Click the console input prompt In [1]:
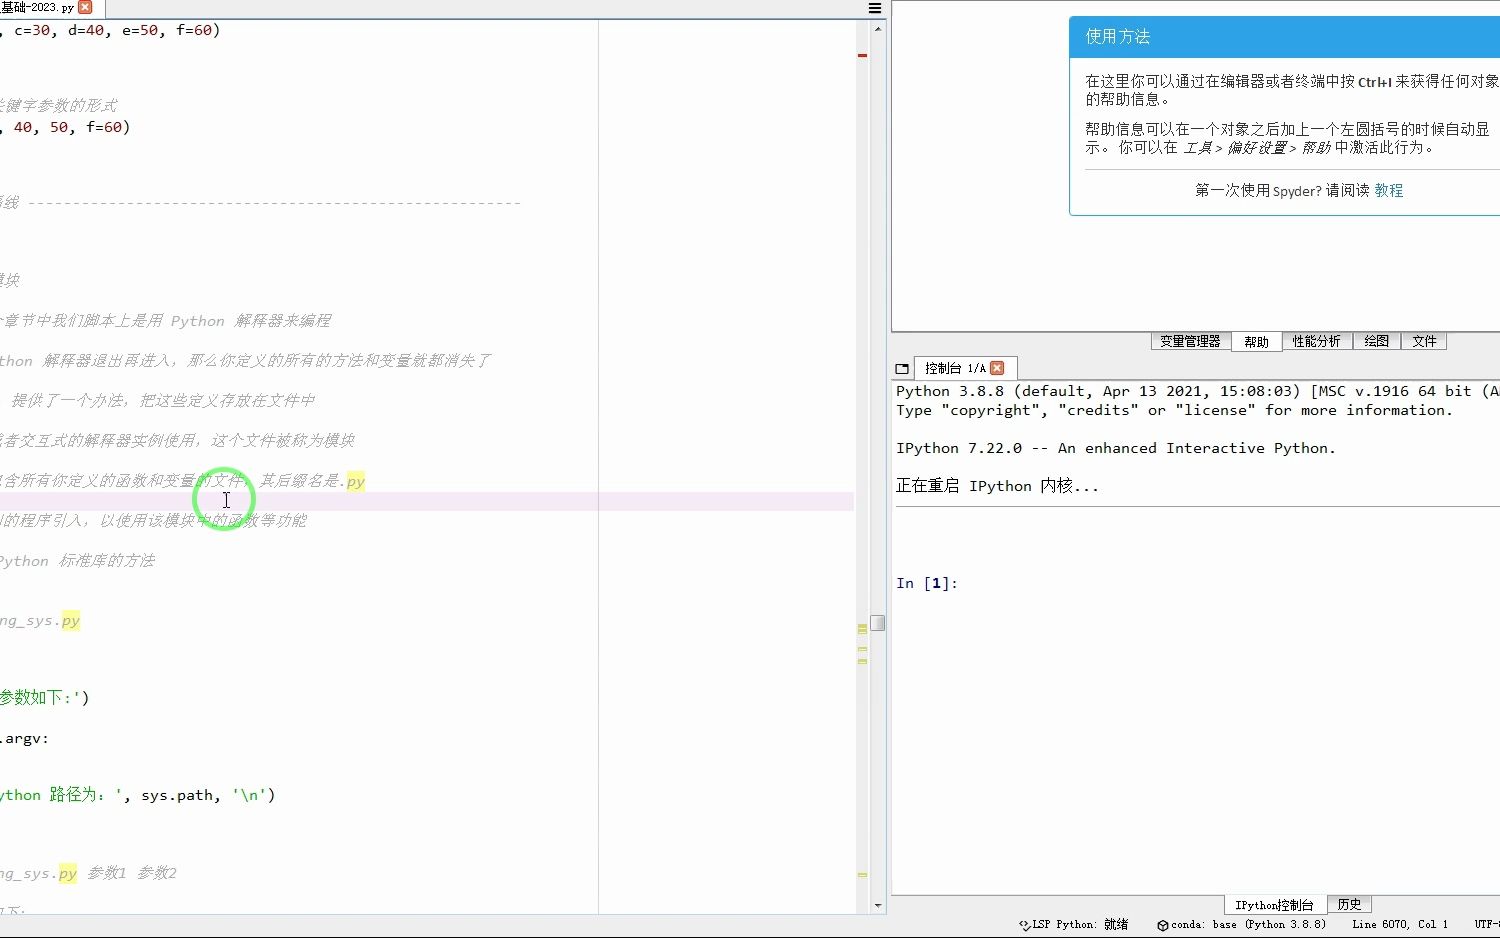 (927, 583)
